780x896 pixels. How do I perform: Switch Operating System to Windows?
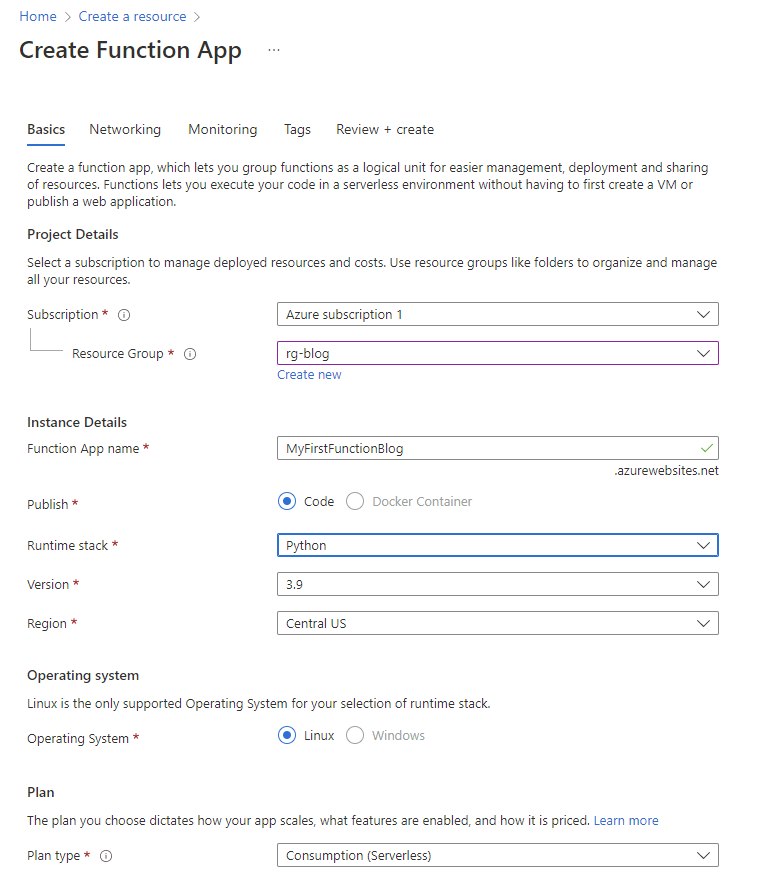(x=355, y=735)
